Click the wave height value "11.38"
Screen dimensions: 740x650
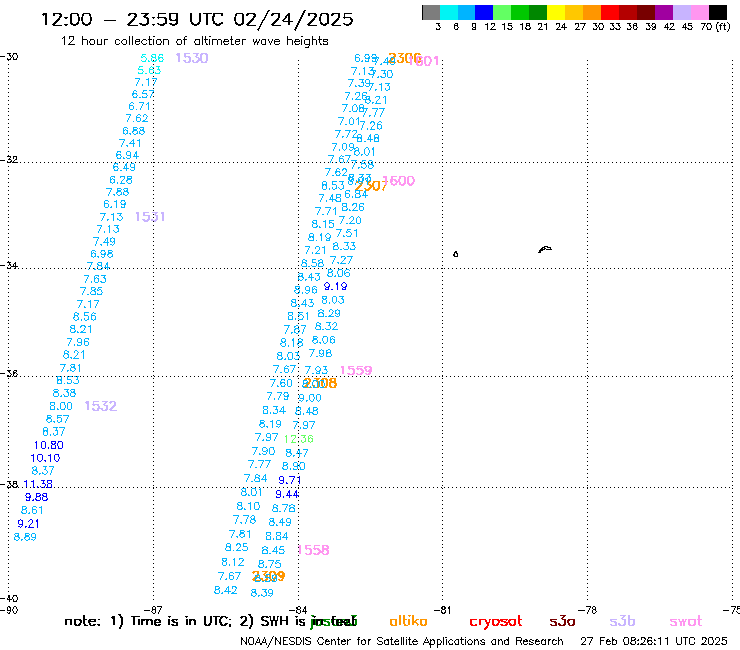pyautogui.click(x=38, y=484)
